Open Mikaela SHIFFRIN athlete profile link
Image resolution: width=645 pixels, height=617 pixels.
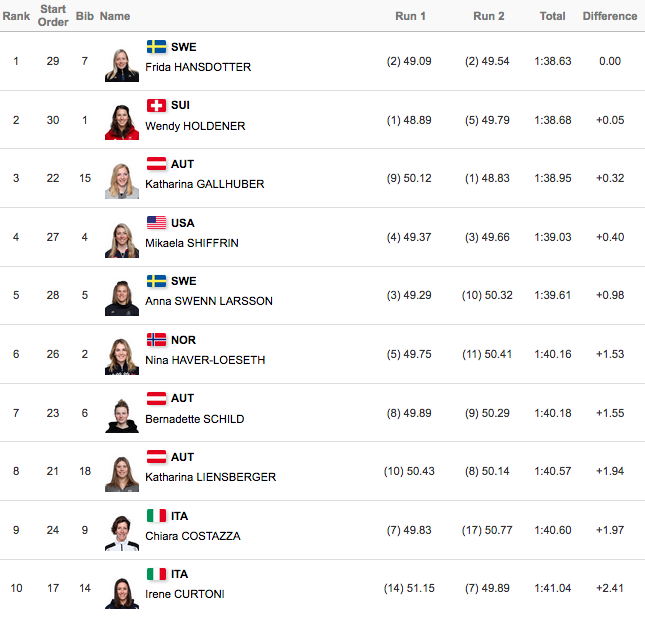192,243
